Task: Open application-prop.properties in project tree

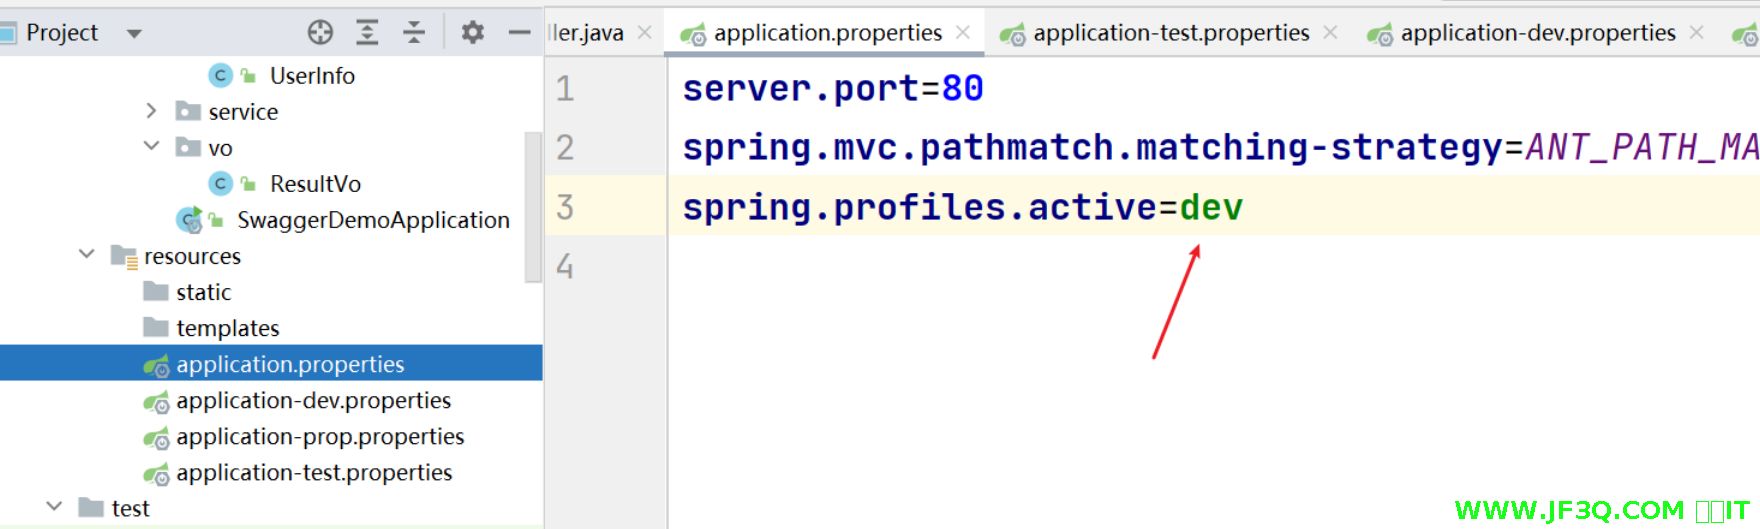Action: point(319,437)
